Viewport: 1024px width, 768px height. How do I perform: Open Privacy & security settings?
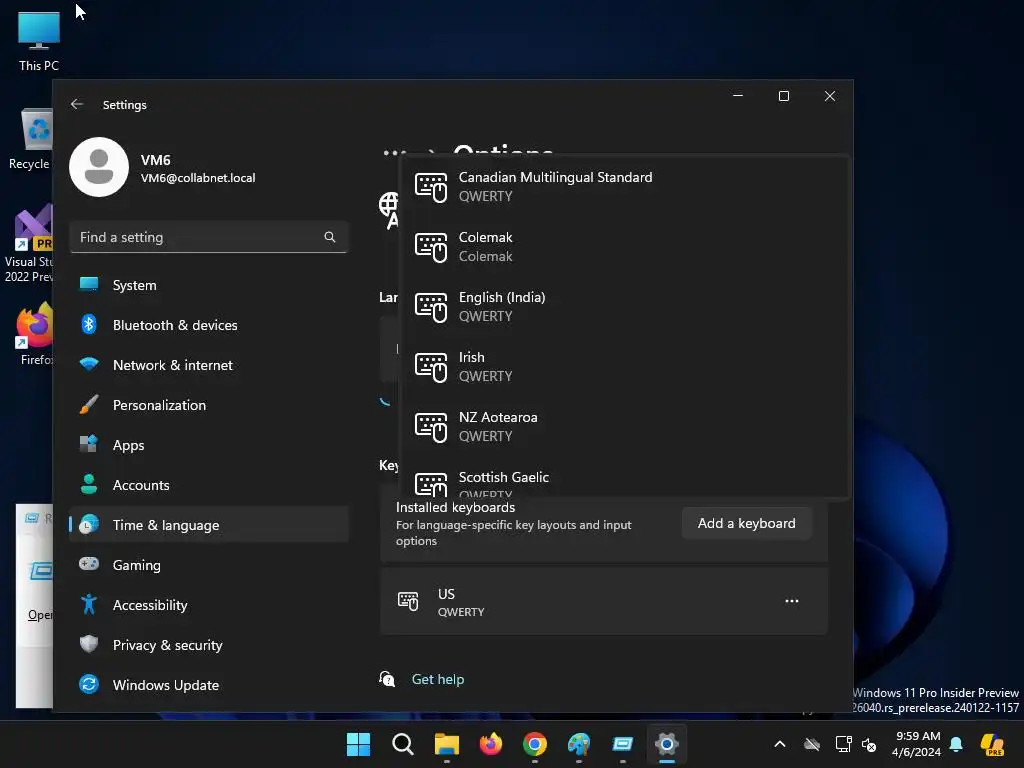pos(208,645)
